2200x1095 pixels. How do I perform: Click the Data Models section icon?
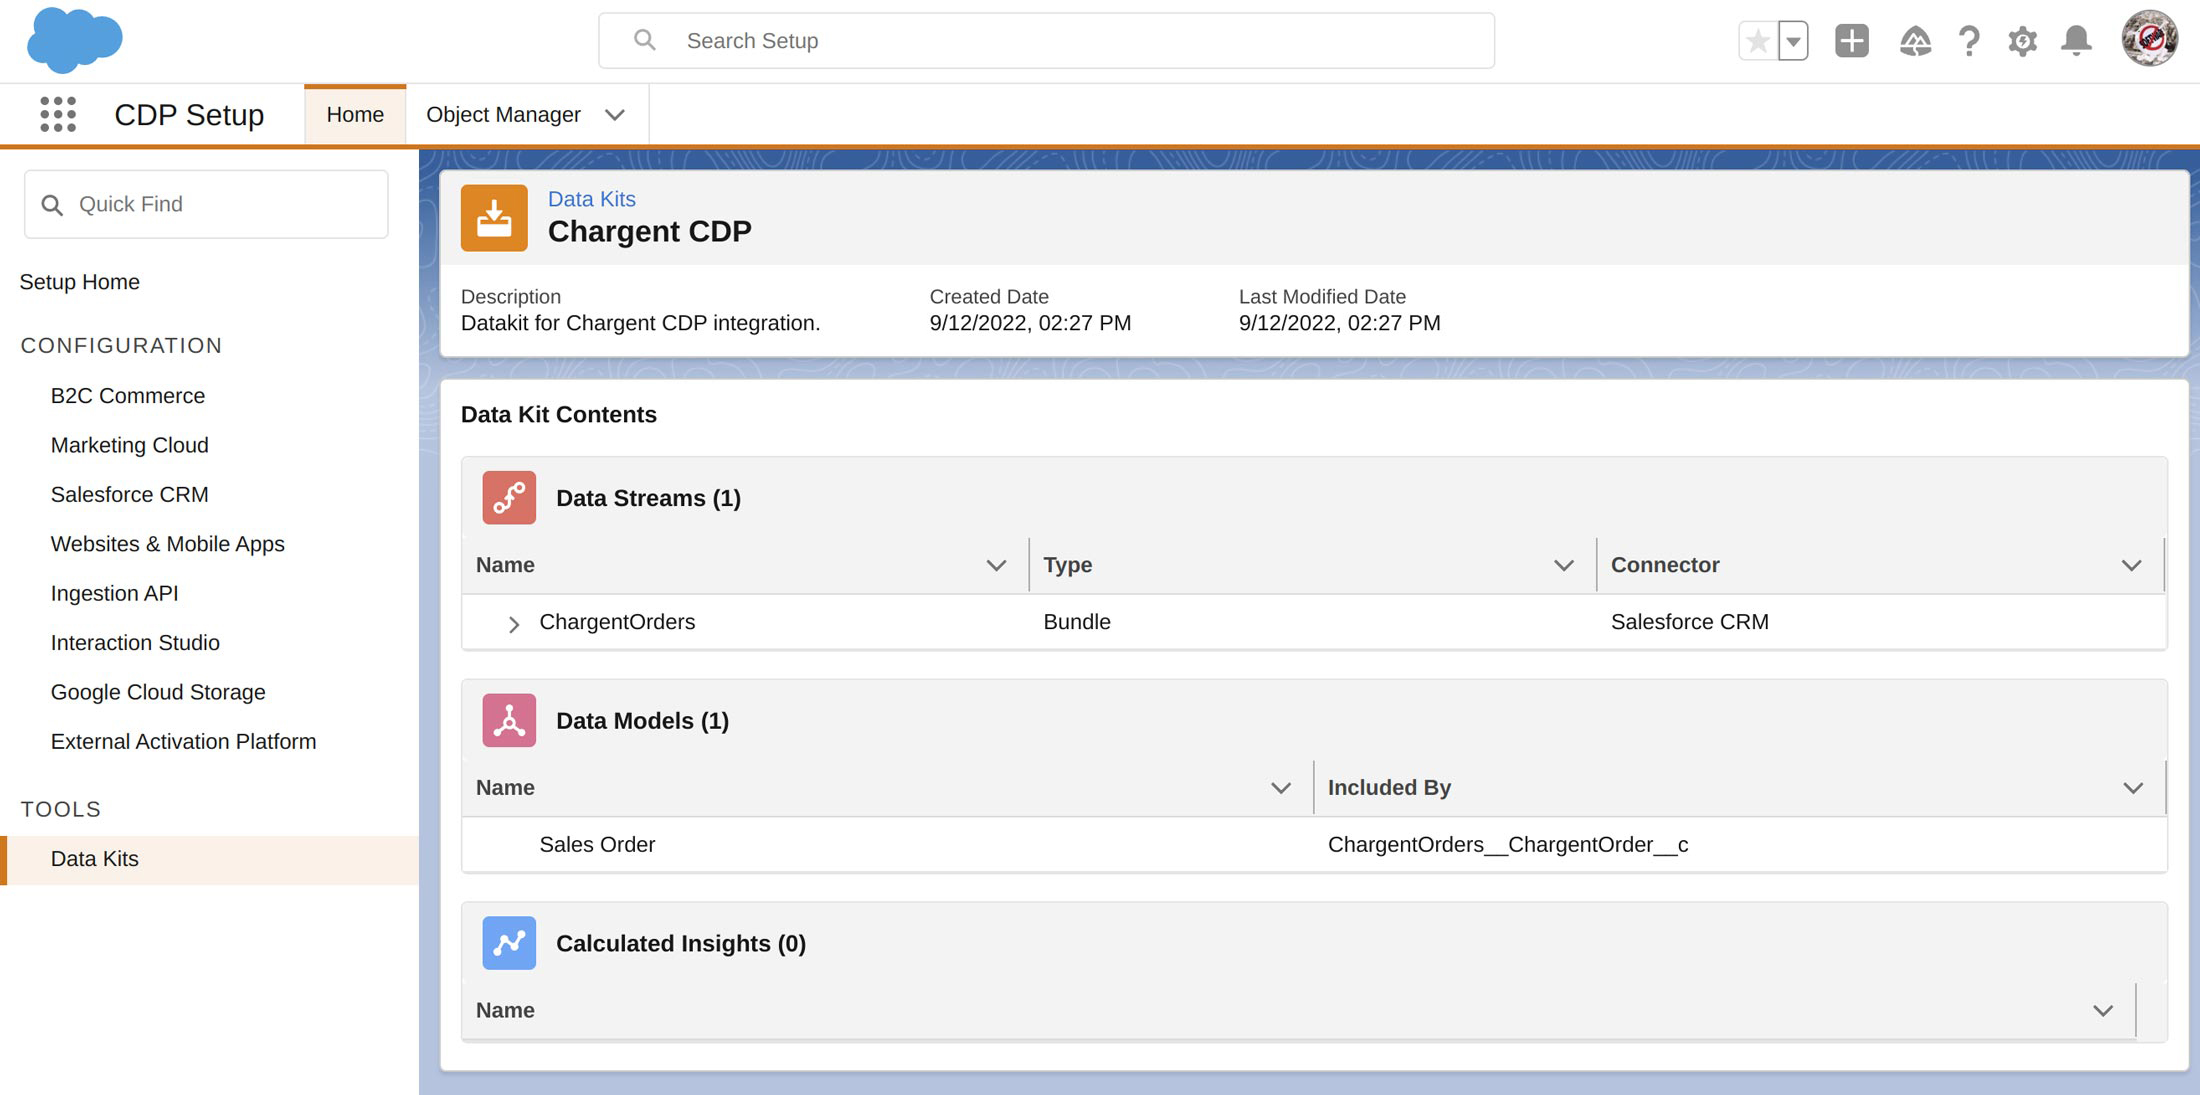coord(509,721)
